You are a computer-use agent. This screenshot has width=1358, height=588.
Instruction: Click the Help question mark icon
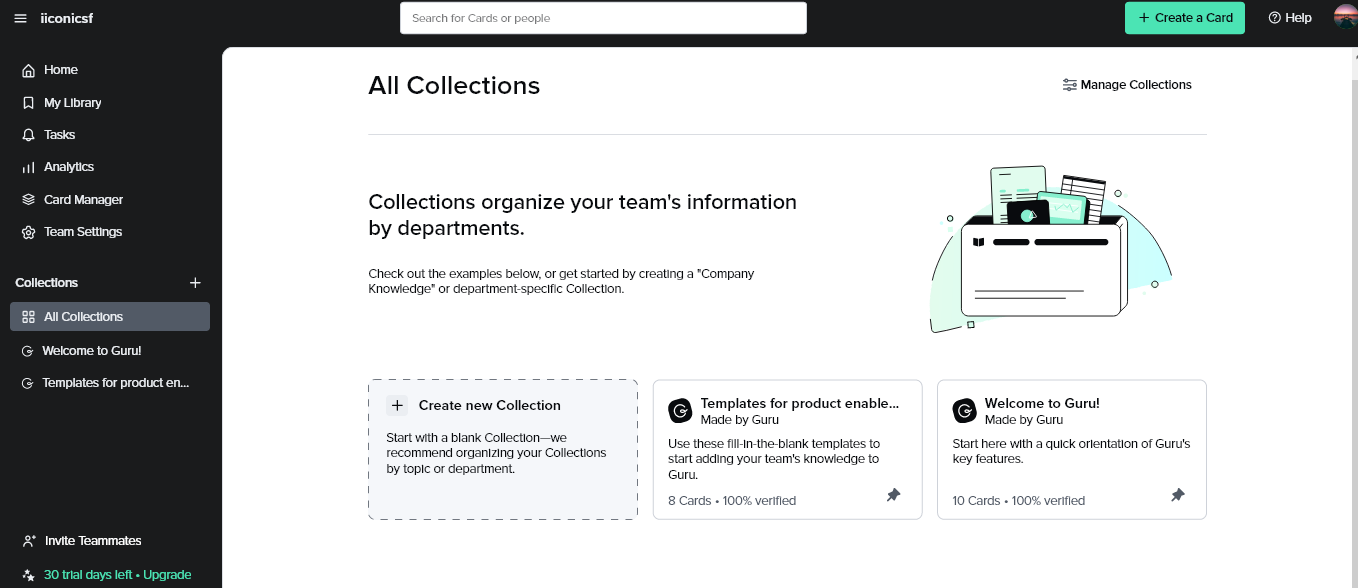coord(1275,18)
